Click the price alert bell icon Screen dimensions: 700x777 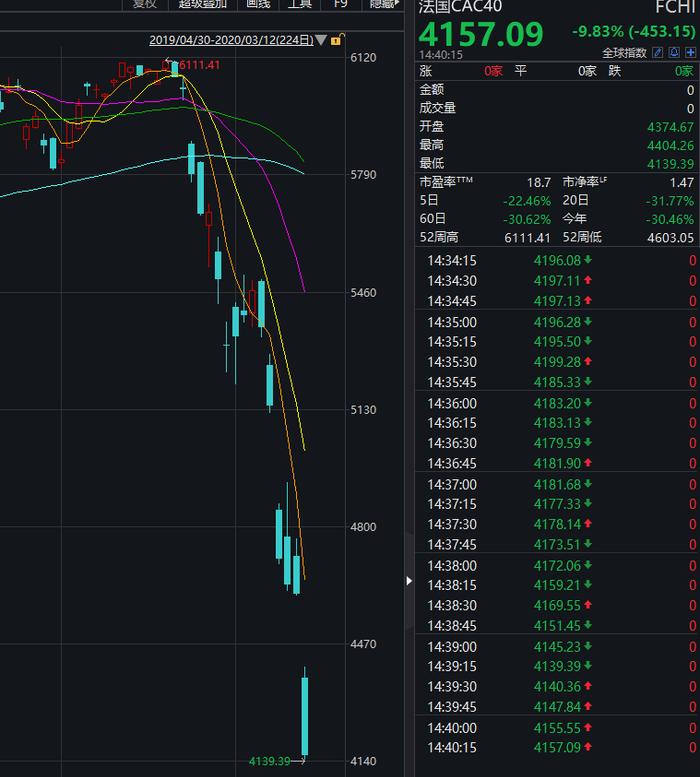click(x=674, y=53)
